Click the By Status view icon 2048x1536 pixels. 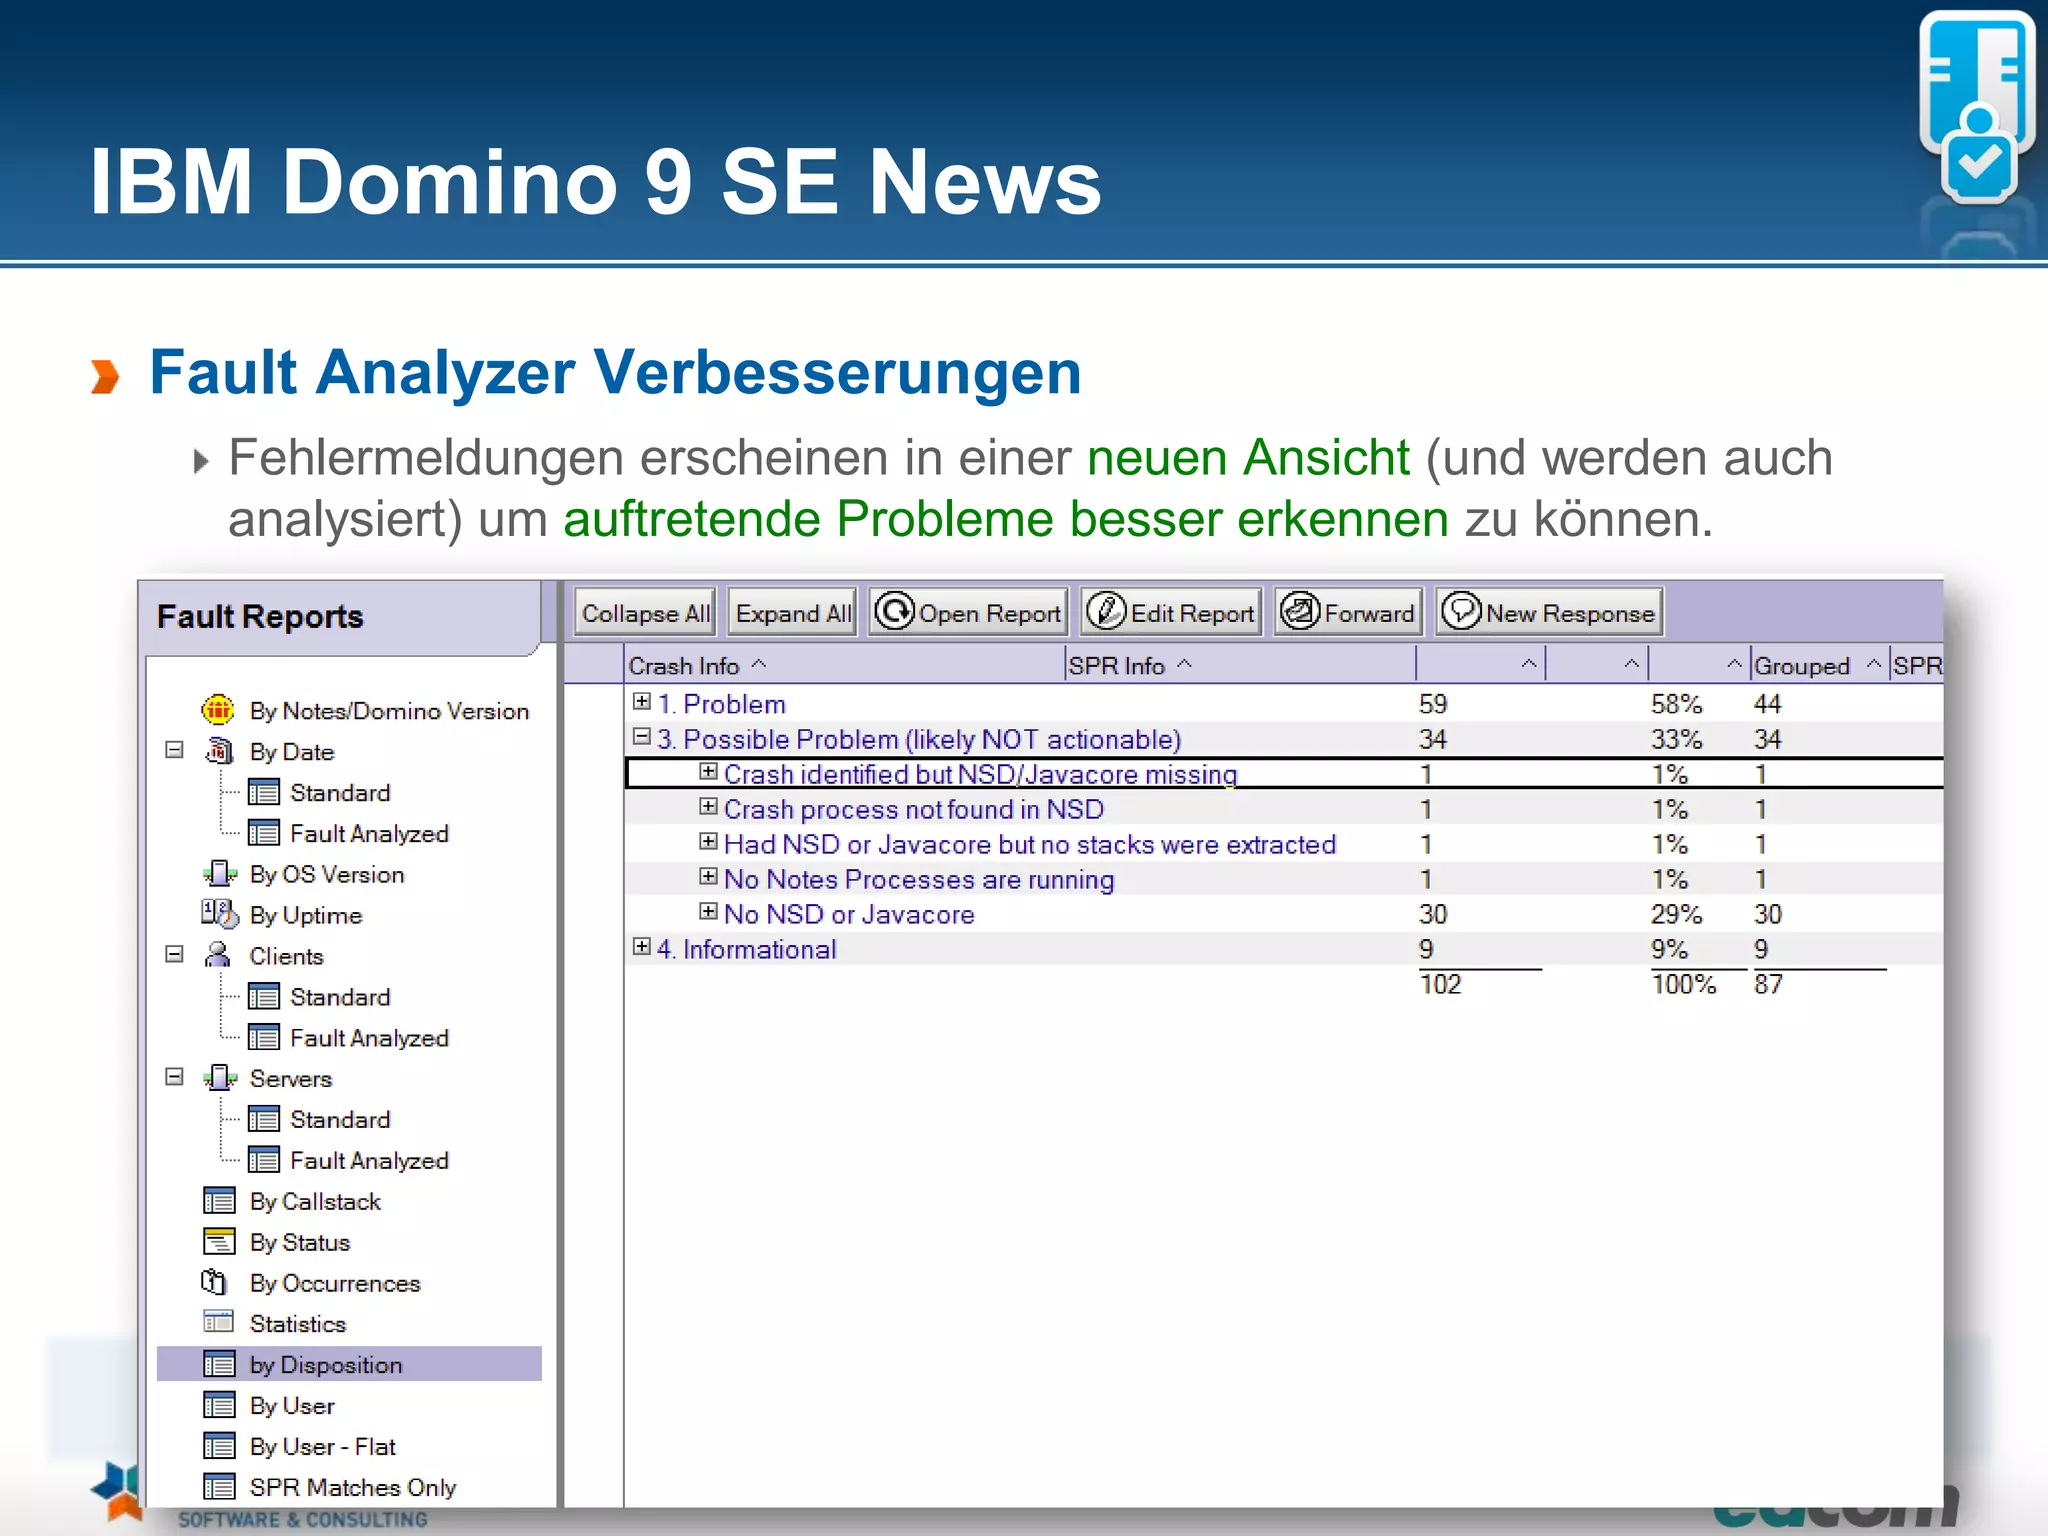[x=219, y=1241]
